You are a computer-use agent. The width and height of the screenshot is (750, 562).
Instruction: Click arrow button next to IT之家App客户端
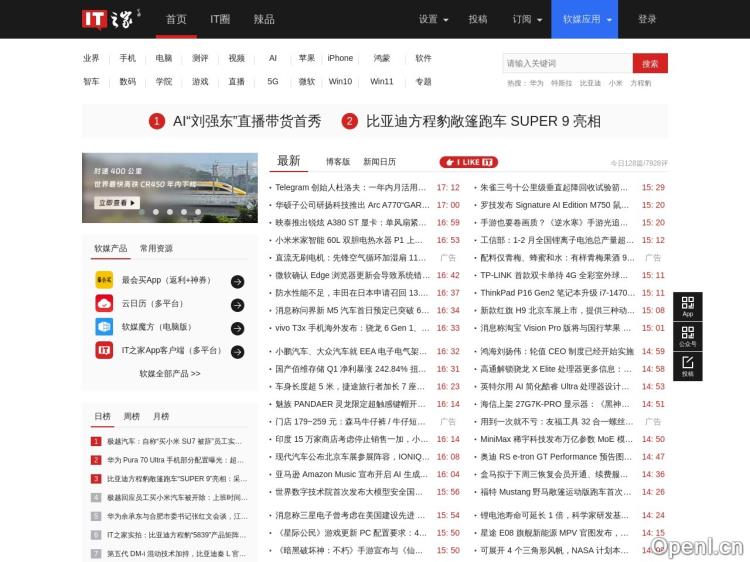pos(237,352)
